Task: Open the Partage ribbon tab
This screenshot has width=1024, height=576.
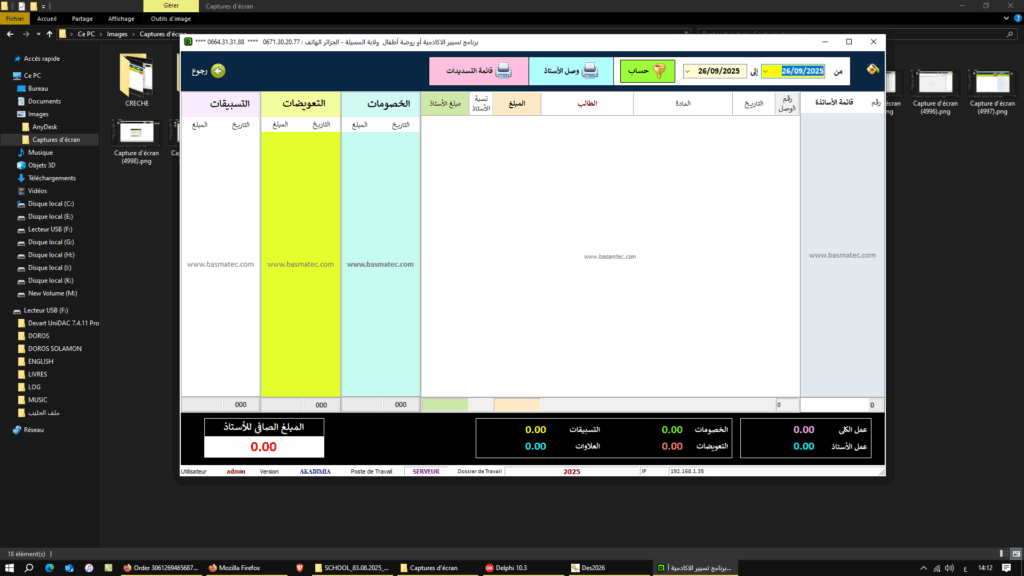Action: tap(82, 18)
